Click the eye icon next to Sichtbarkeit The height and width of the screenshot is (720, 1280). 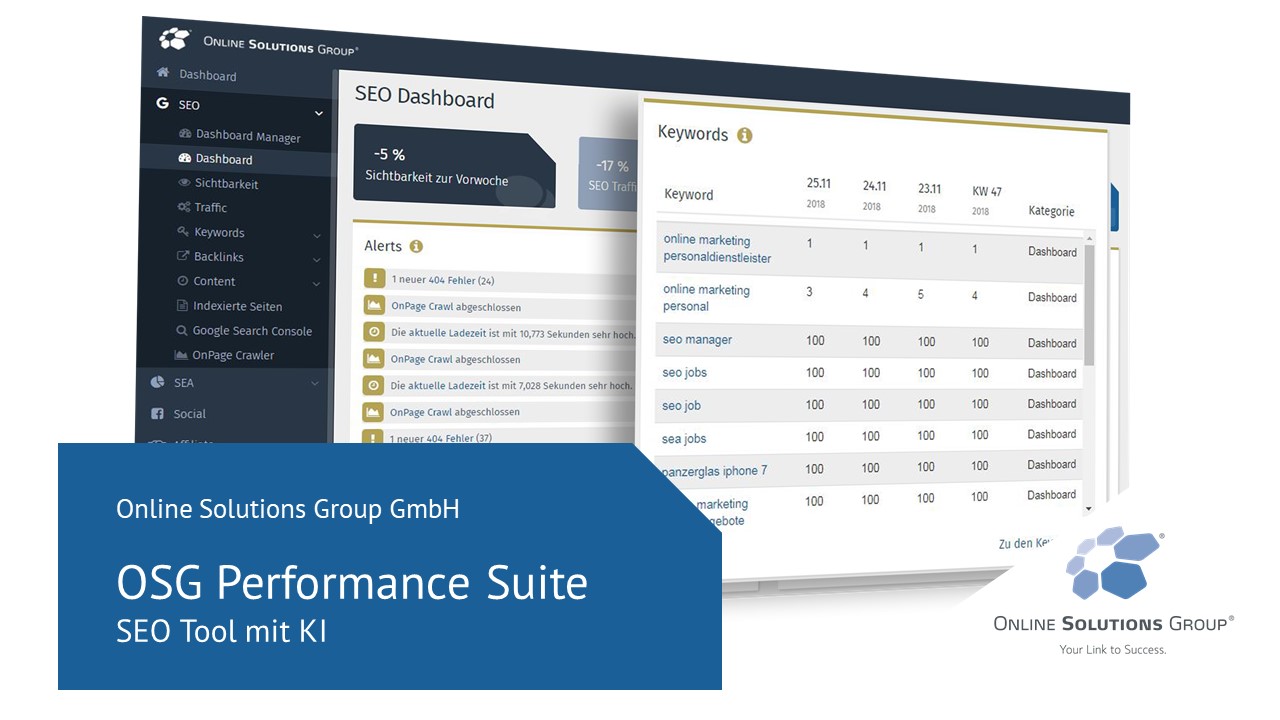[185, 183]
